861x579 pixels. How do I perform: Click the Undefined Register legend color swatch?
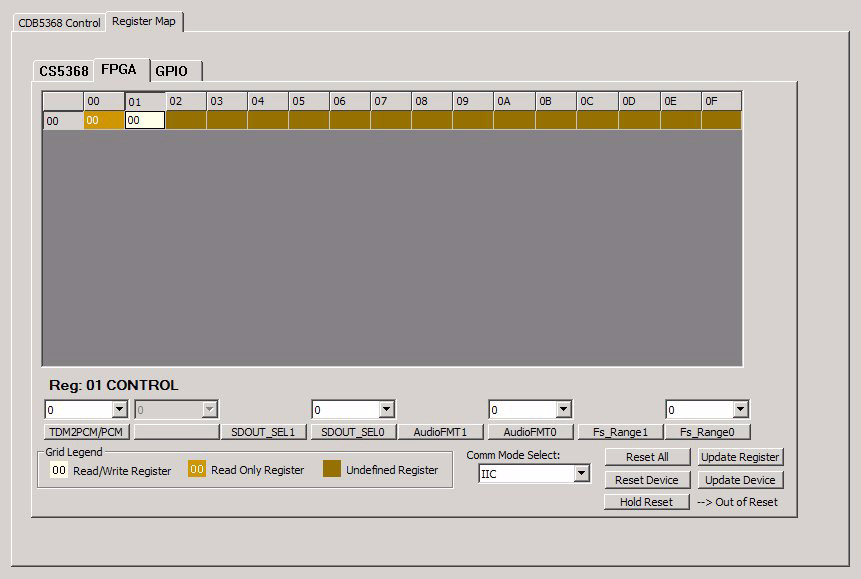pyautogui.click(x=330, y=469)
